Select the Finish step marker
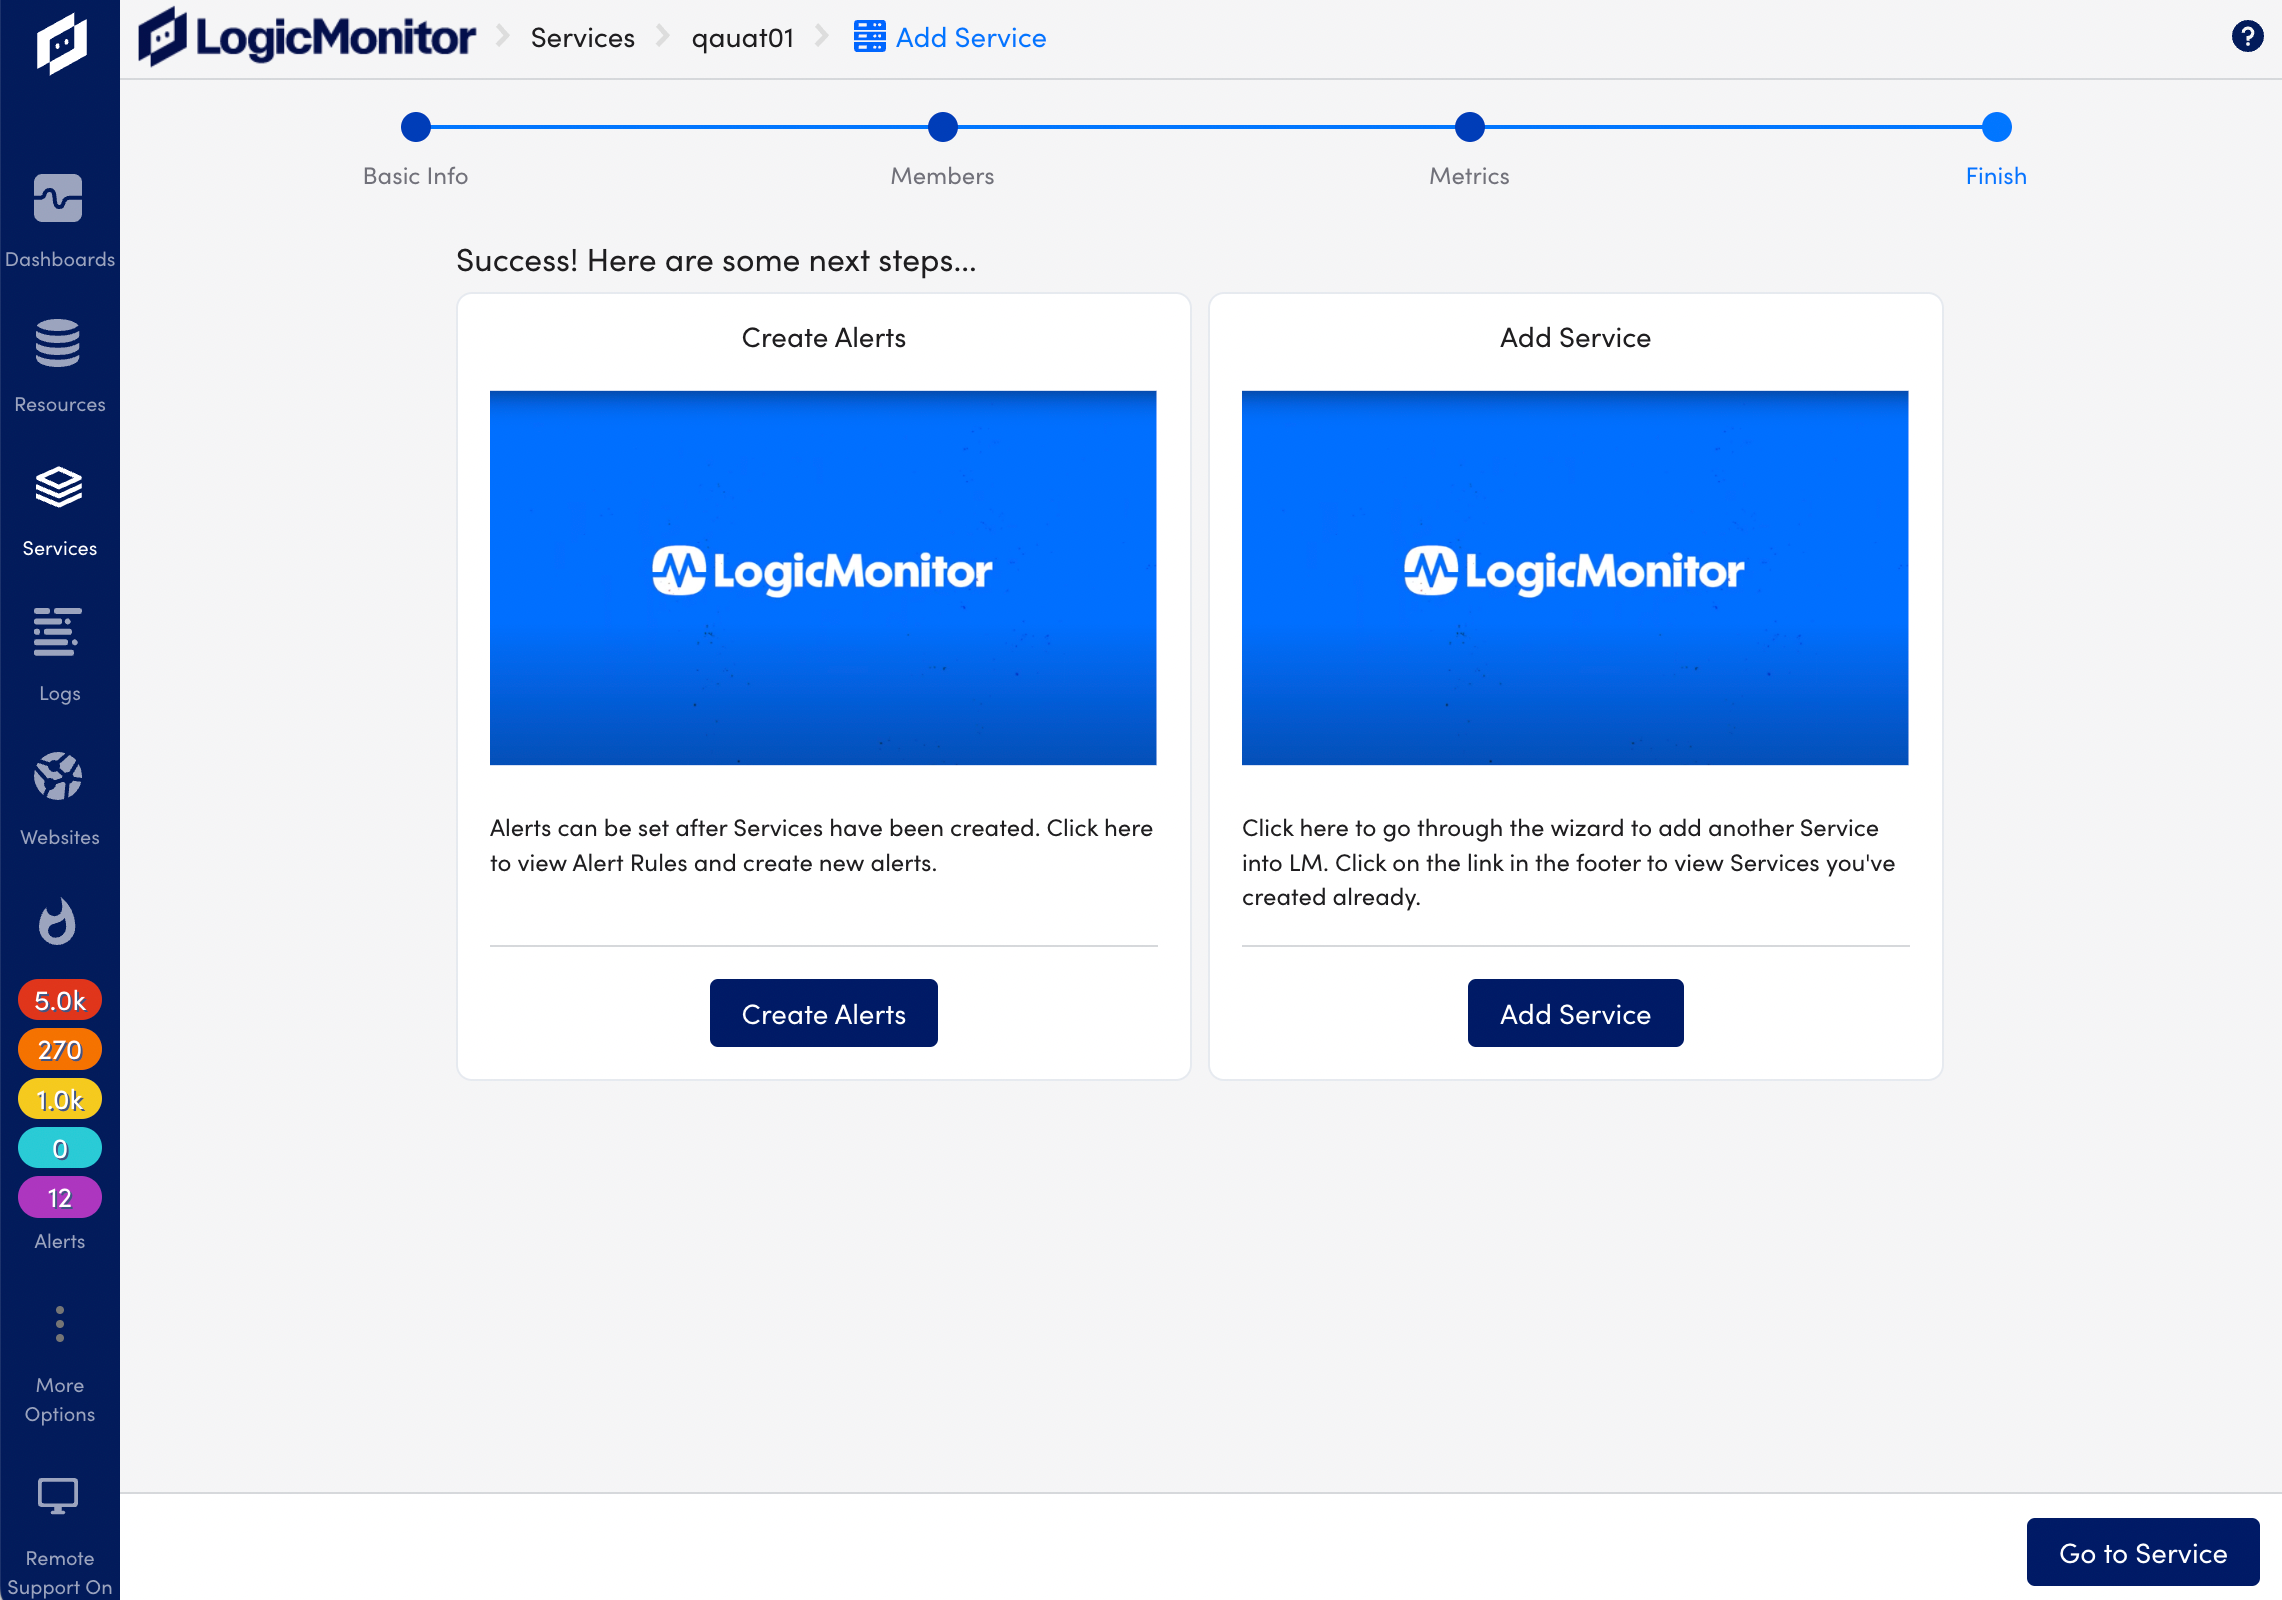The image size is (2282, 1600). (1997, 127)
